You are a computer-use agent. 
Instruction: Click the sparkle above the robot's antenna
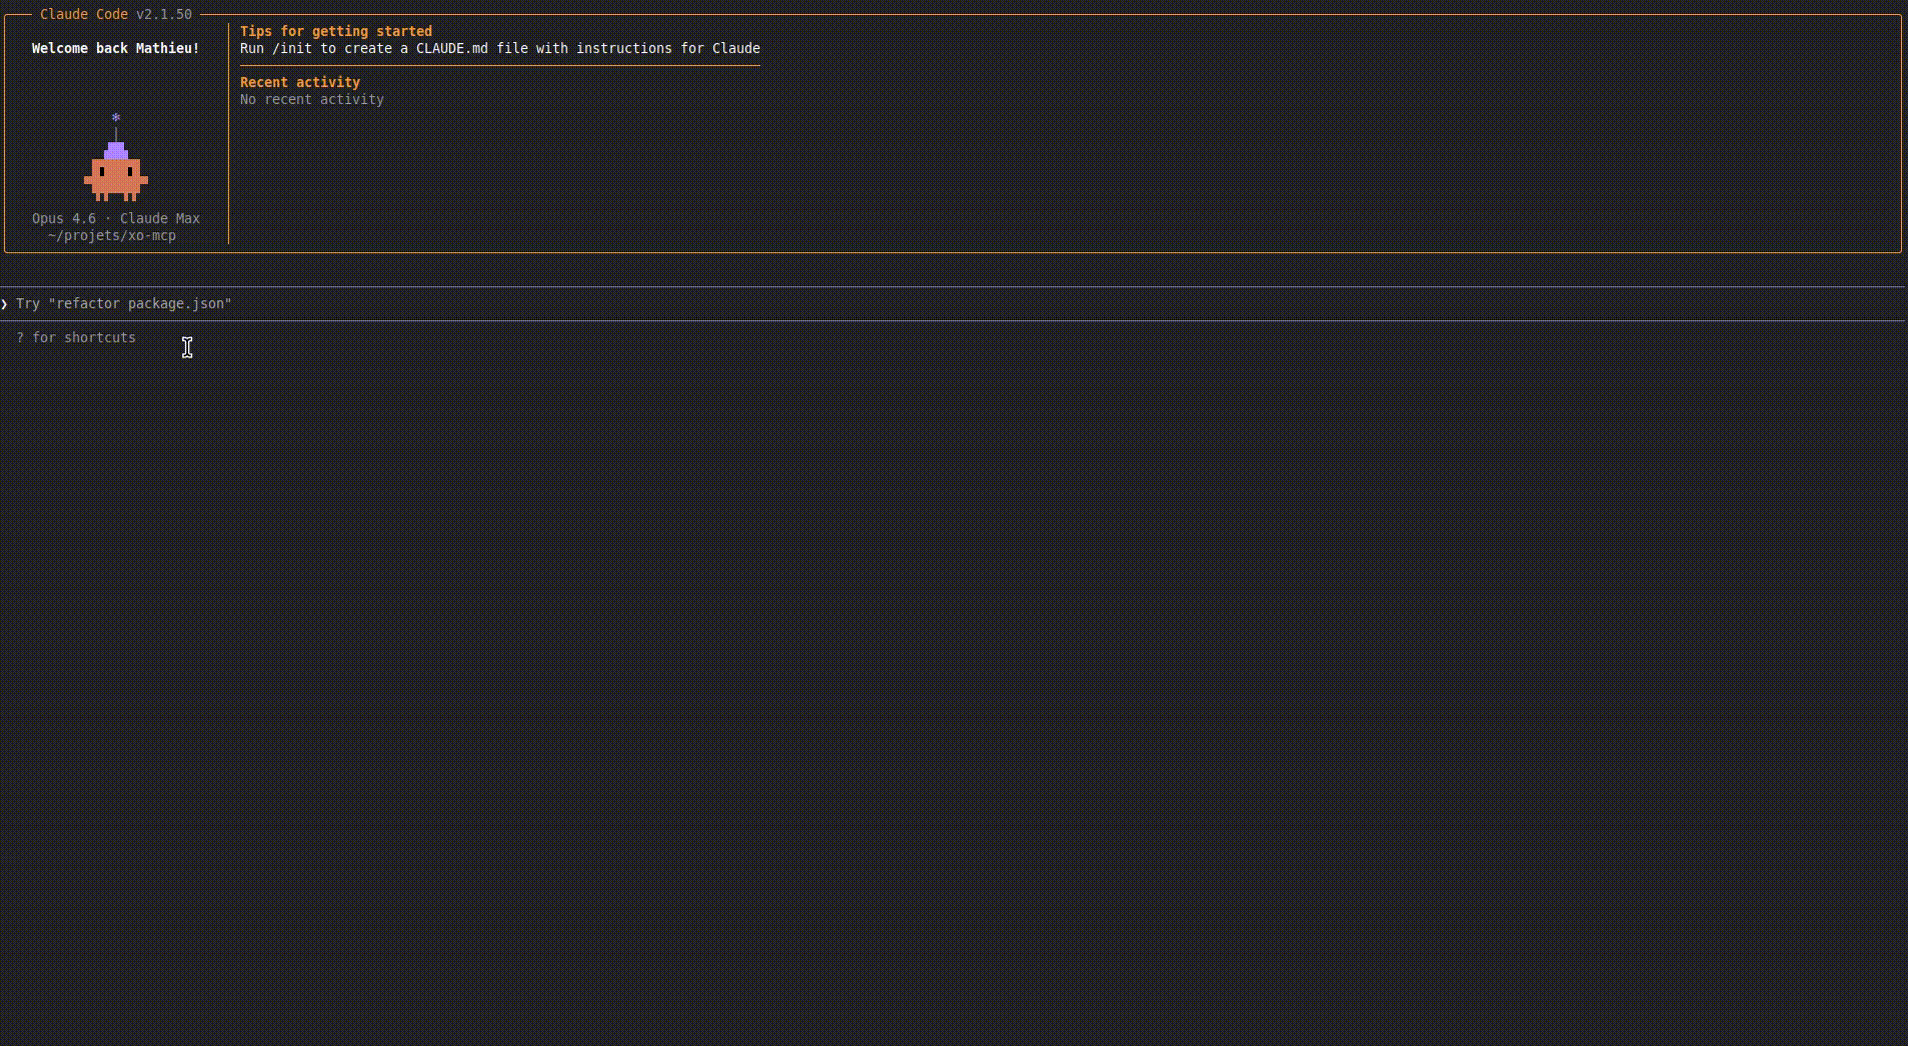click(115, 117)
